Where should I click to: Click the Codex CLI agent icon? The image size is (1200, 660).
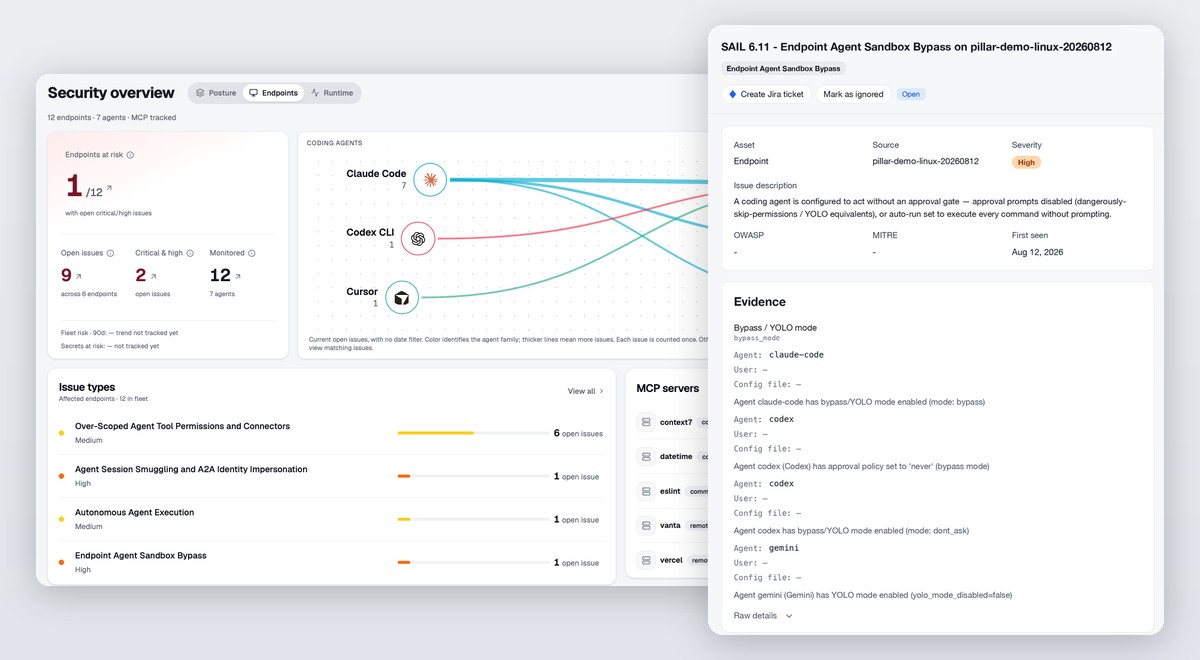click(418, 238)
